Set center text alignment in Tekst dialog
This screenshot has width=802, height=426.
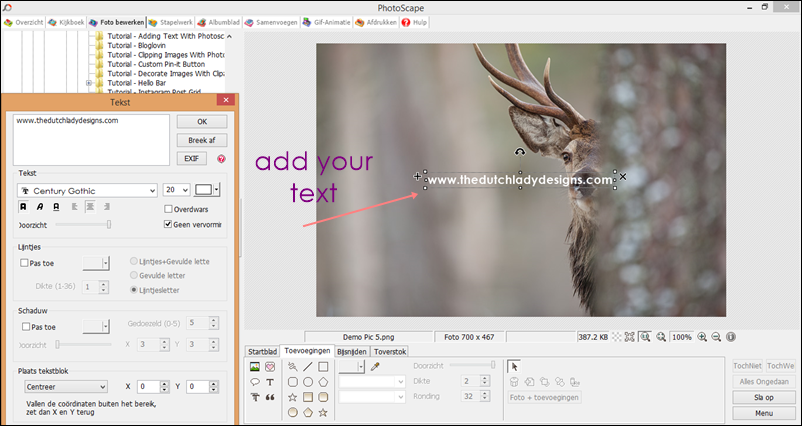coord(90,207)
